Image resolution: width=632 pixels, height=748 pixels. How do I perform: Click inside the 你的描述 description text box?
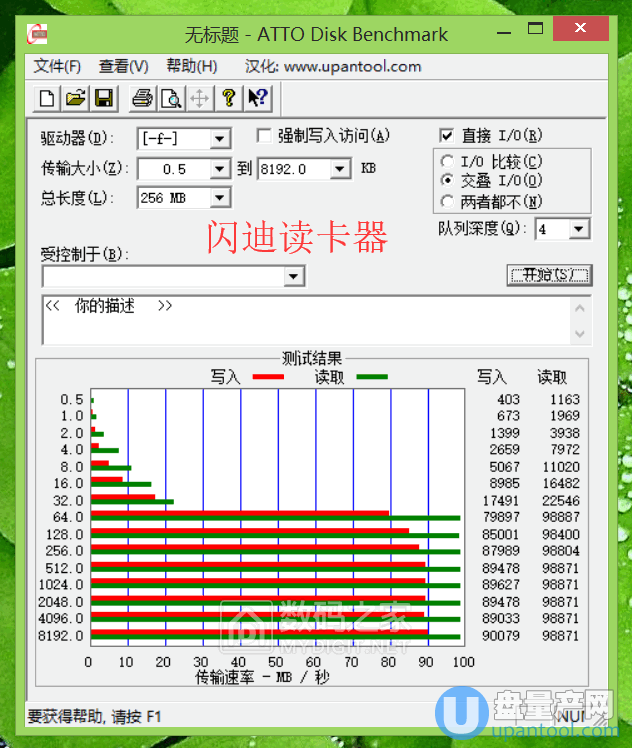pyautogui.click(x=300, y=320)
